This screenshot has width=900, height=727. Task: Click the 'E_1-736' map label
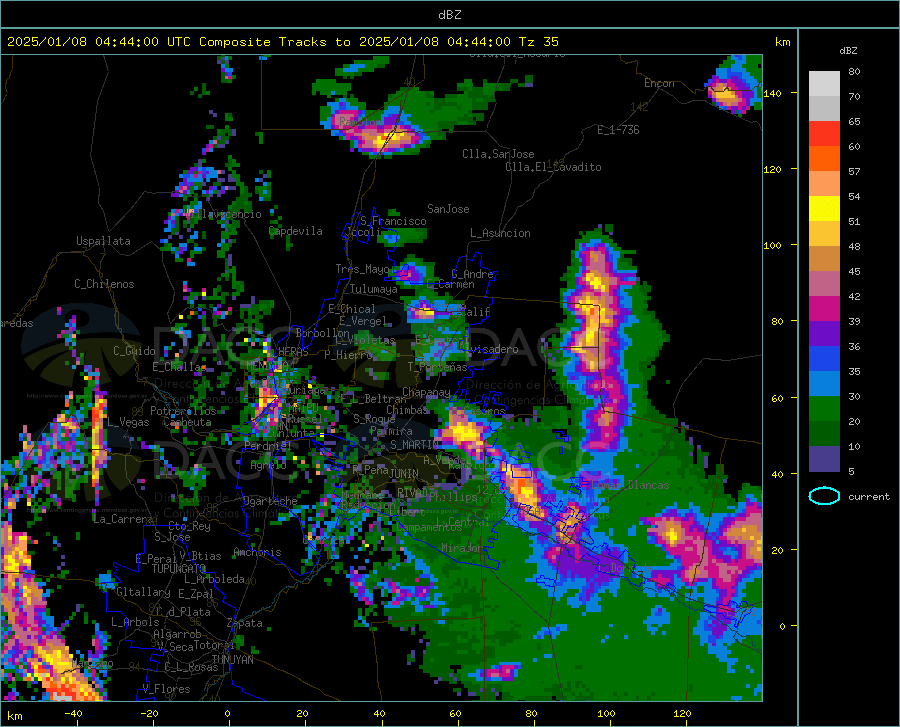click(x=618, y=130)
